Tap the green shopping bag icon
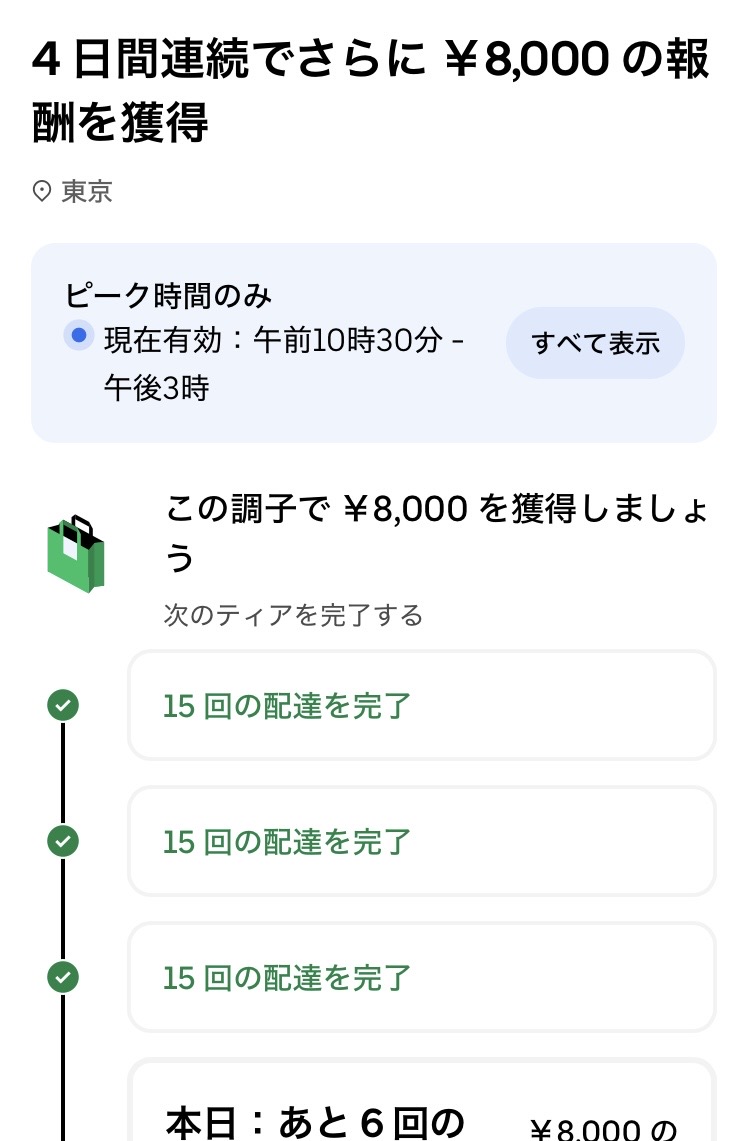Viewport: 748px width, 1141px height. pos(75,554)
